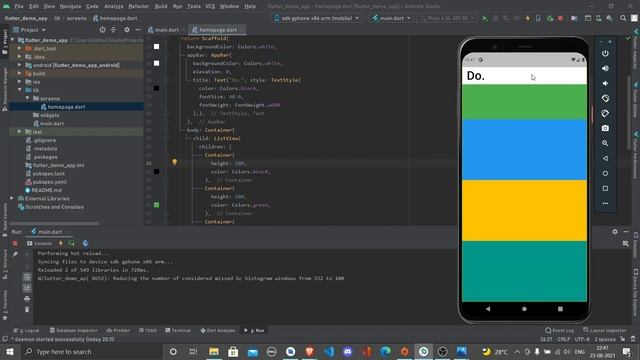This screenshot has height=360, width=640.
Task: Open Event Log in the status bar
Action: [559, 330]
